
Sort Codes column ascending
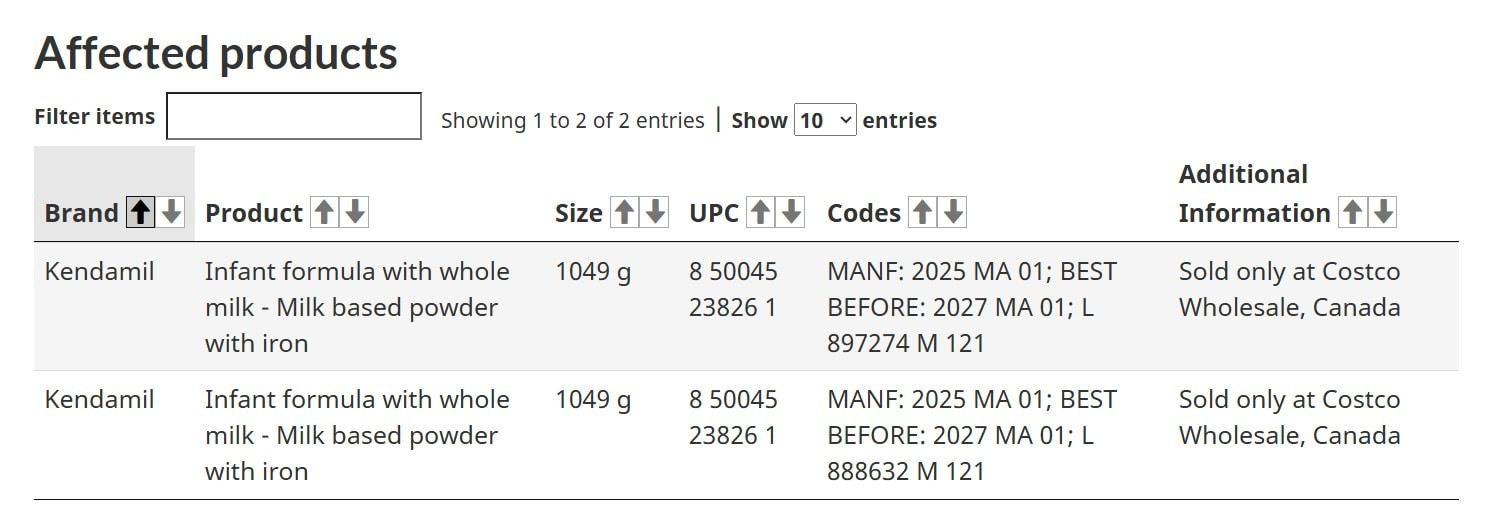[922, 212]
